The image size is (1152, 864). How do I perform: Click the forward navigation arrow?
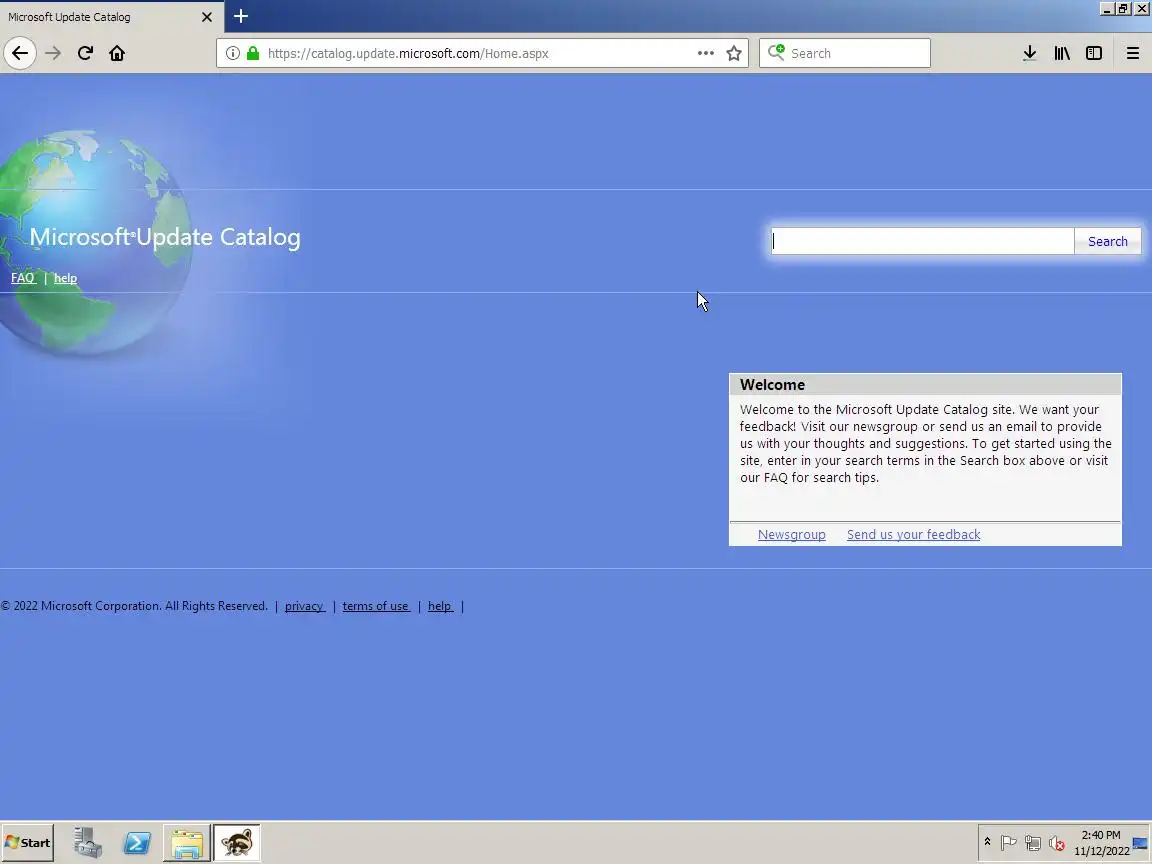tap(53, 53)
